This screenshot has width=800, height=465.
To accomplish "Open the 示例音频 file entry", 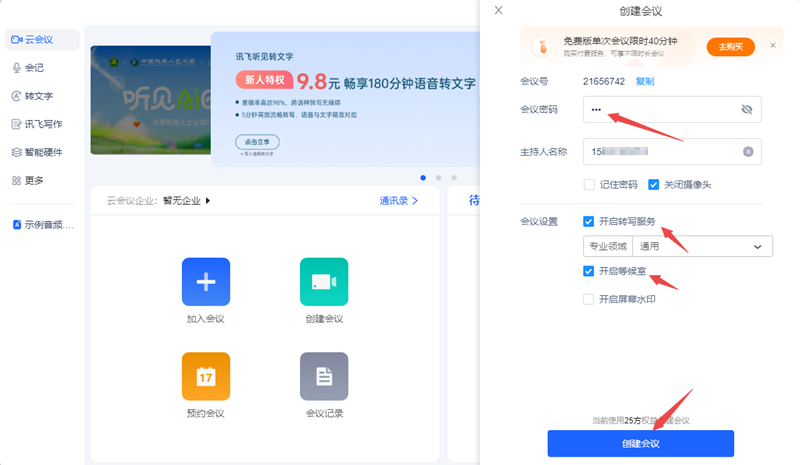I will (43, 225).
